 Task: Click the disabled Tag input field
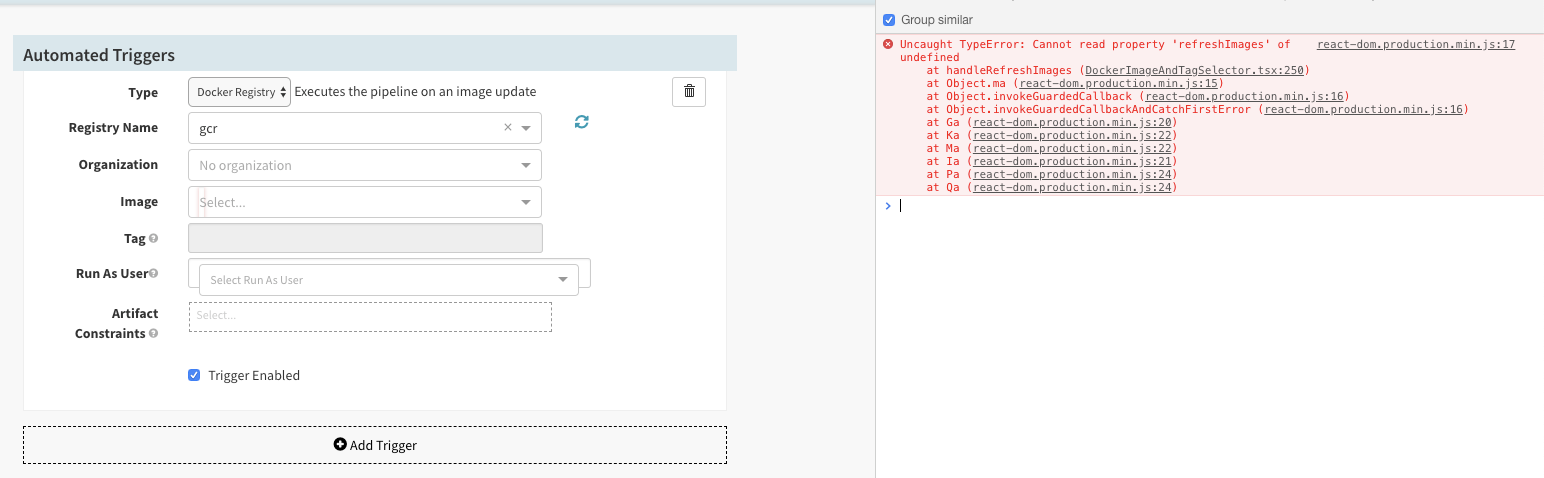(365, 238)
